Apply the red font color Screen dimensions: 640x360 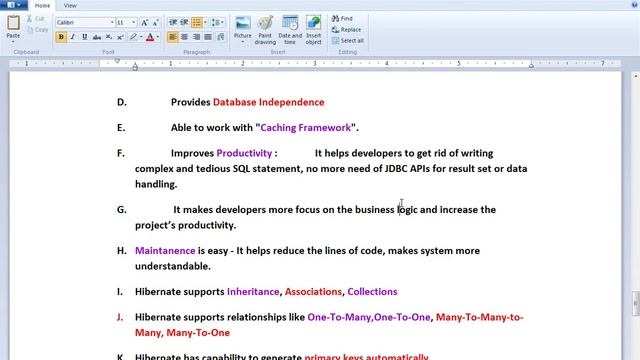(x=150, y=37)
